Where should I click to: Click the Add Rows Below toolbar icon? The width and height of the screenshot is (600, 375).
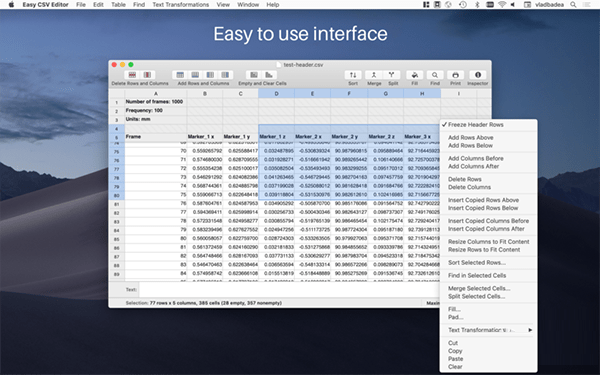pyautogui.click(x=195, y=75)
